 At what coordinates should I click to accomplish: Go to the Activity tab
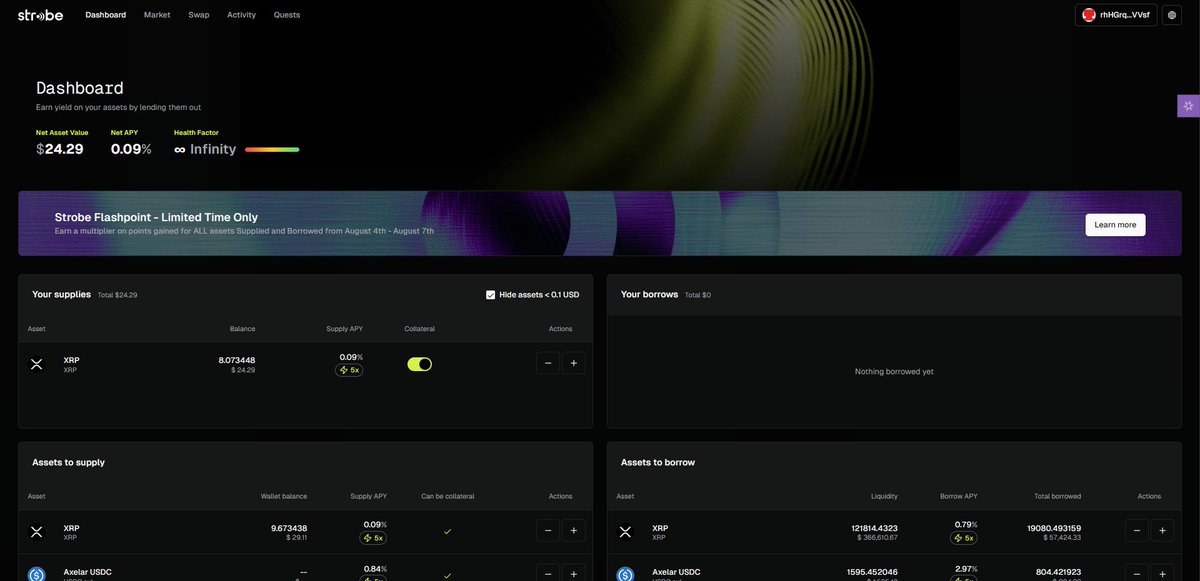tap(241, 15)
